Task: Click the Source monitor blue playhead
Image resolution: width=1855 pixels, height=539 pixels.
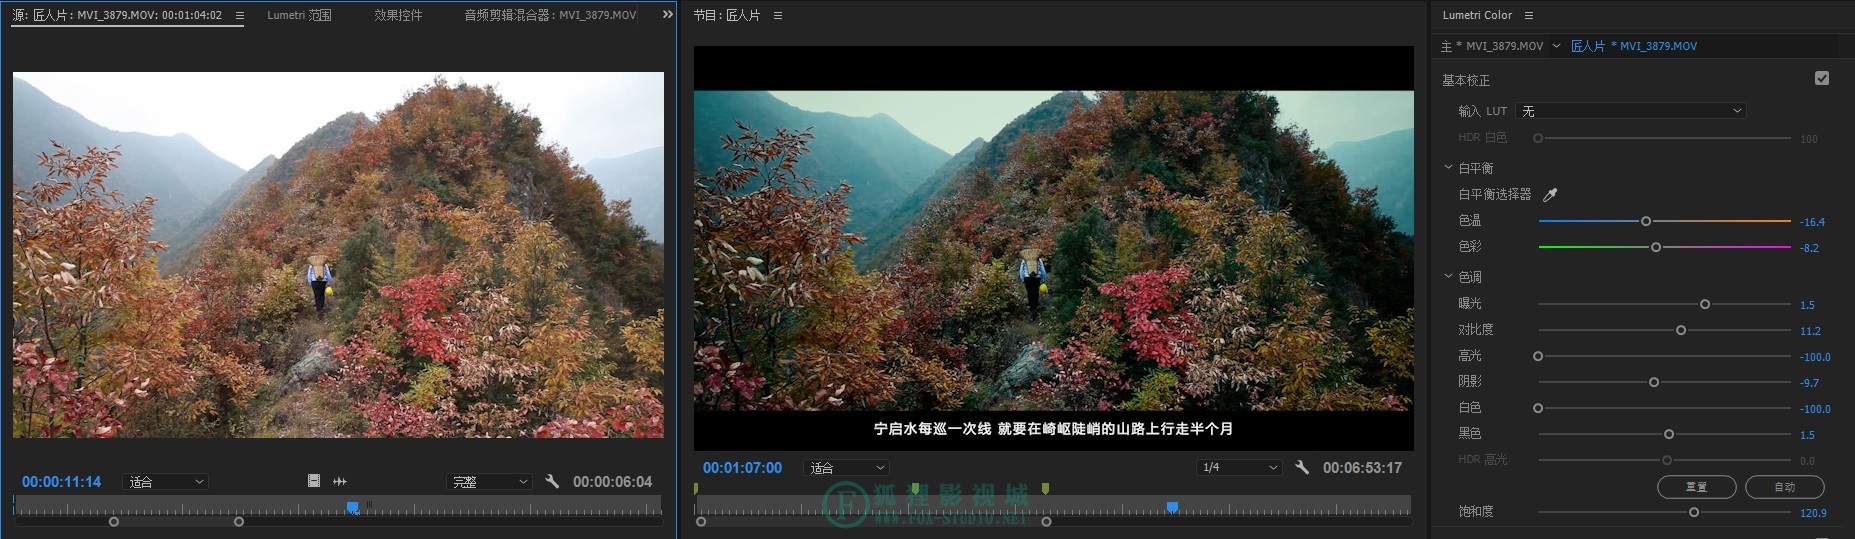Action: coord(353,507)
